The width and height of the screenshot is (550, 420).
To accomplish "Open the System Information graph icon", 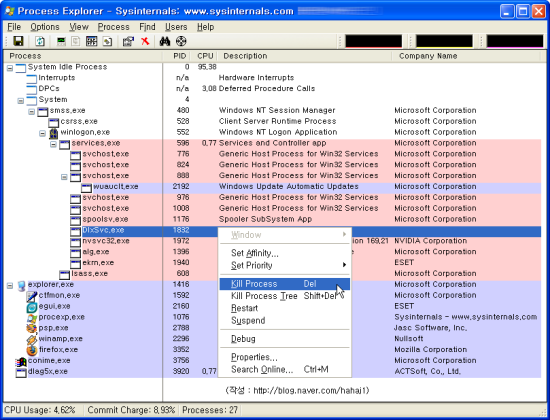I will [61, 41].
